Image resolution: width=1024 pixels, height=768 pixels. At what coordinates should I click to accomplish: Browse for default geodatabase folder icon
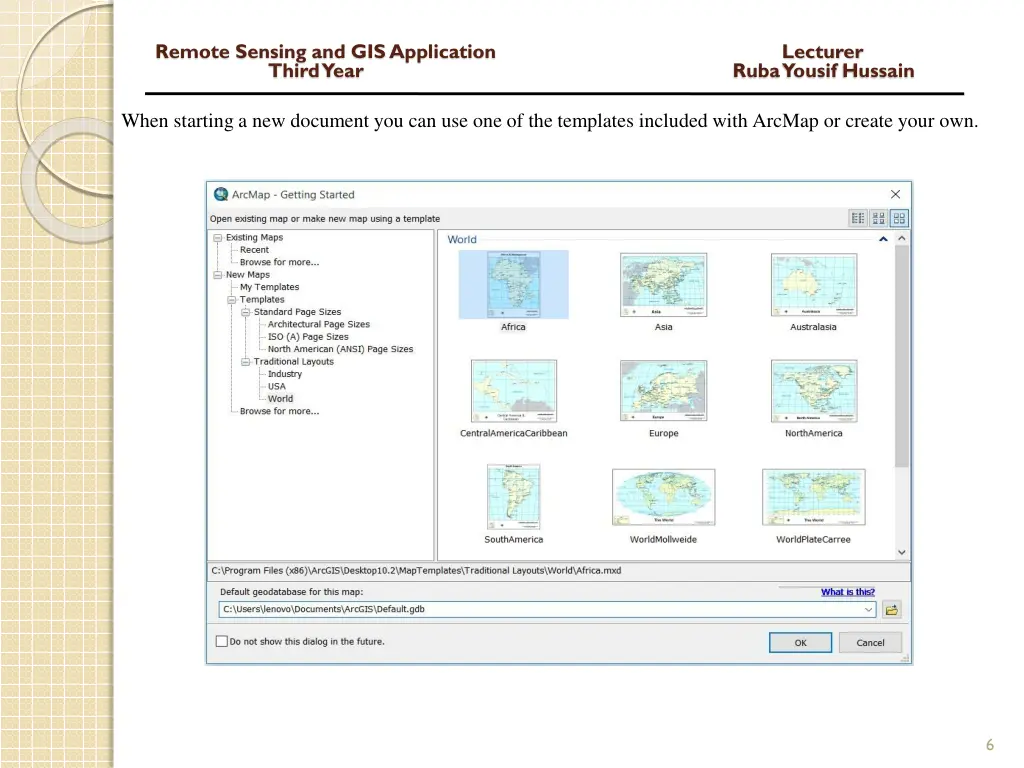(x=891, y=610)
